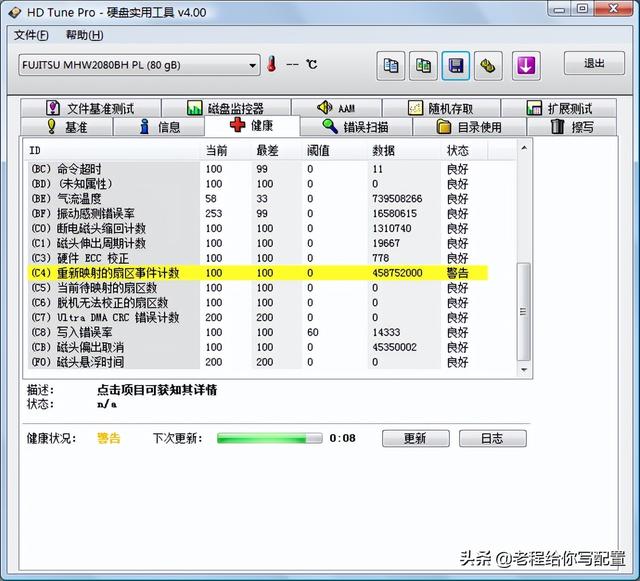640x581 pixels.
Task: Click the green next-update progress bar
Action: point(269,439)
